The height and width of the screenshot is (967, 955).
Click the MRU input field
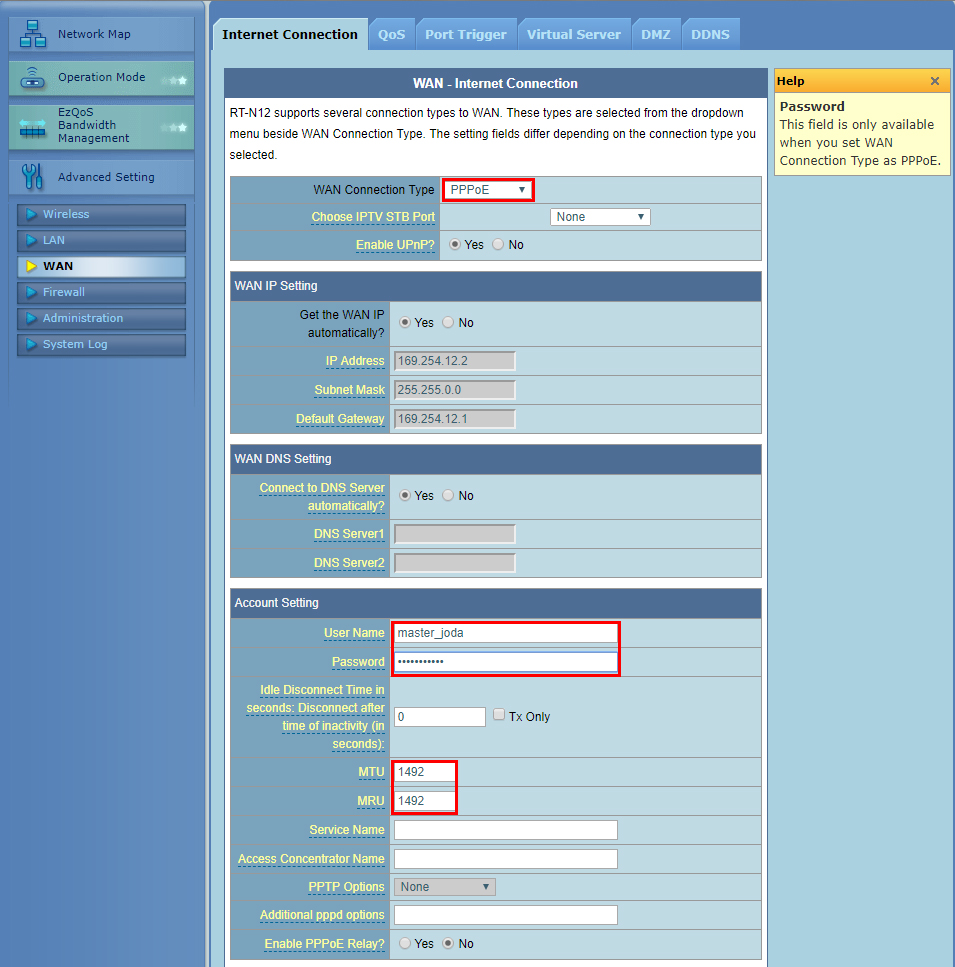425,801
